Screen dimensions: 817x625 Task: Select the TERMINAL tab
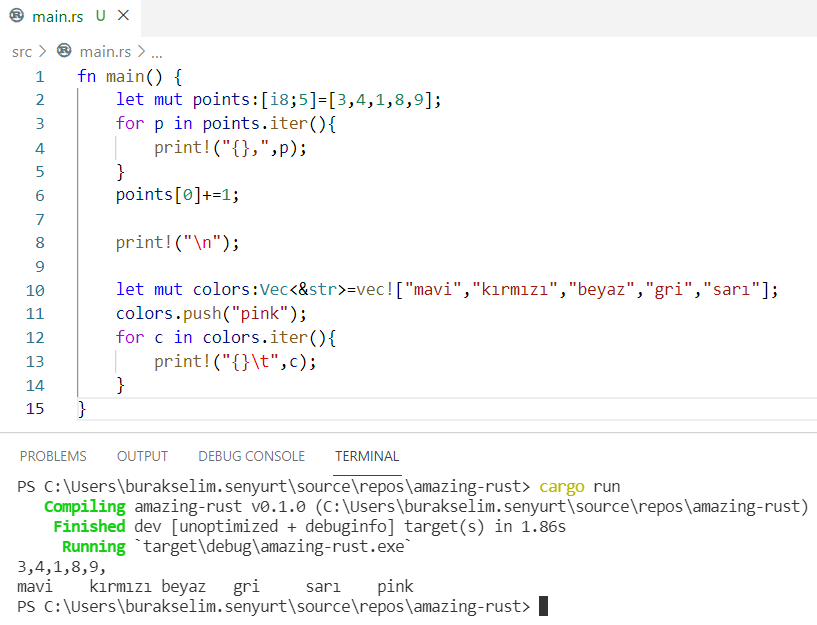(367, 456)
